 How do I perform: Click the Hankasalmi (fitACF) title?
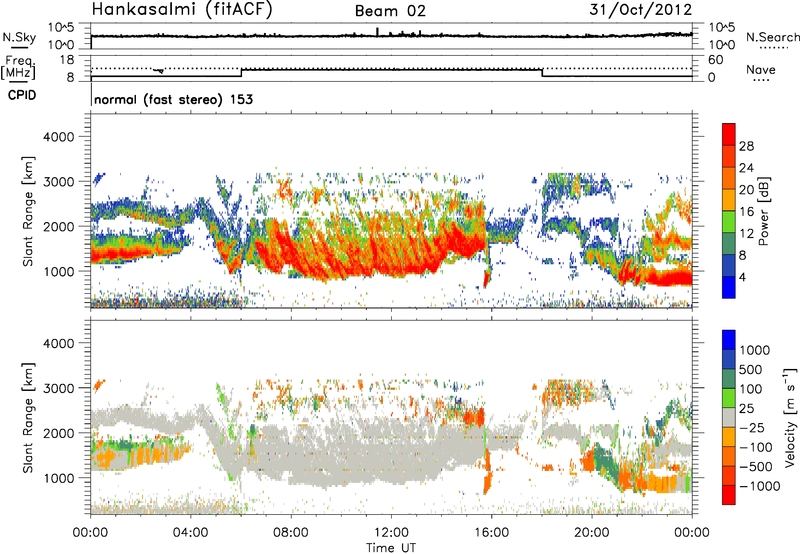pos(182,9)
